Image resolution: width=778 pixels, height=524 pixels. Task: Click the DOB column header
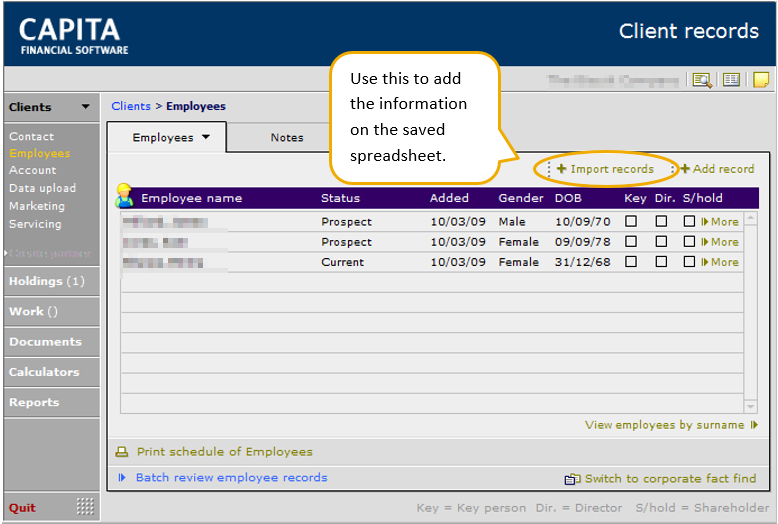pos(568,198)
